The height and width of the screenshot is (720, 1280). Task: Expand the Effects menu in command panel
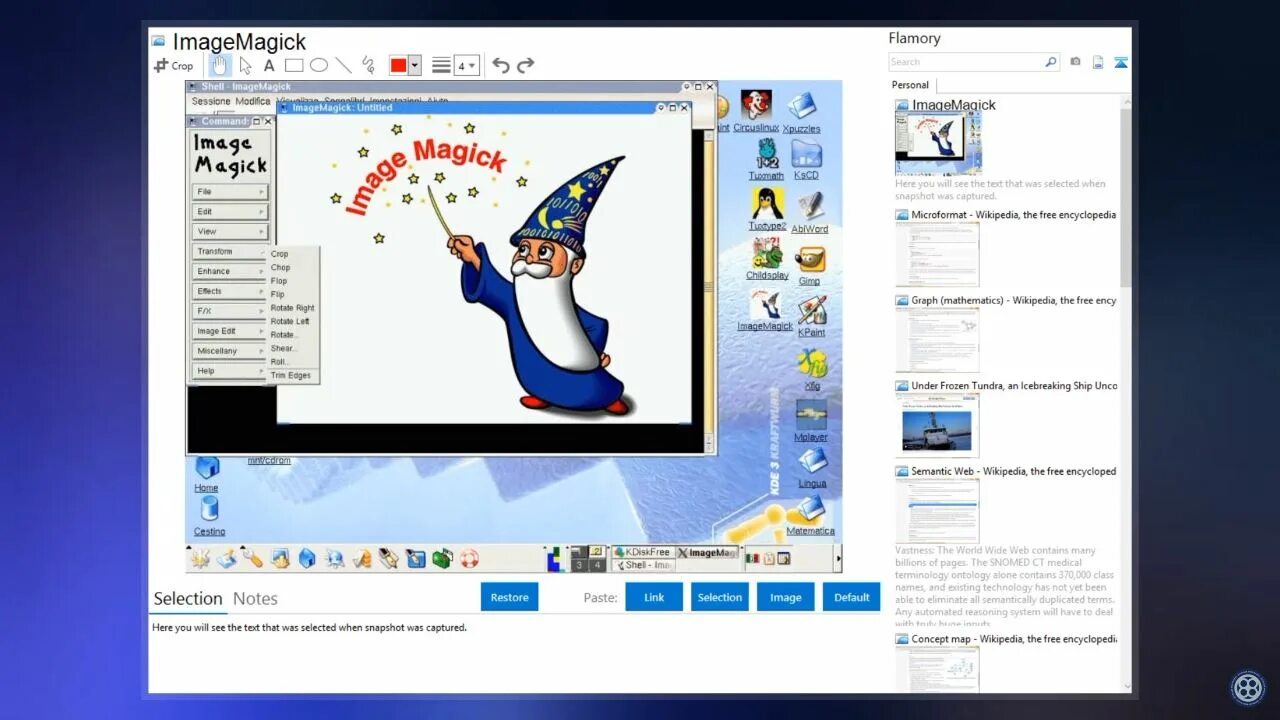click(x=230, y=292)
